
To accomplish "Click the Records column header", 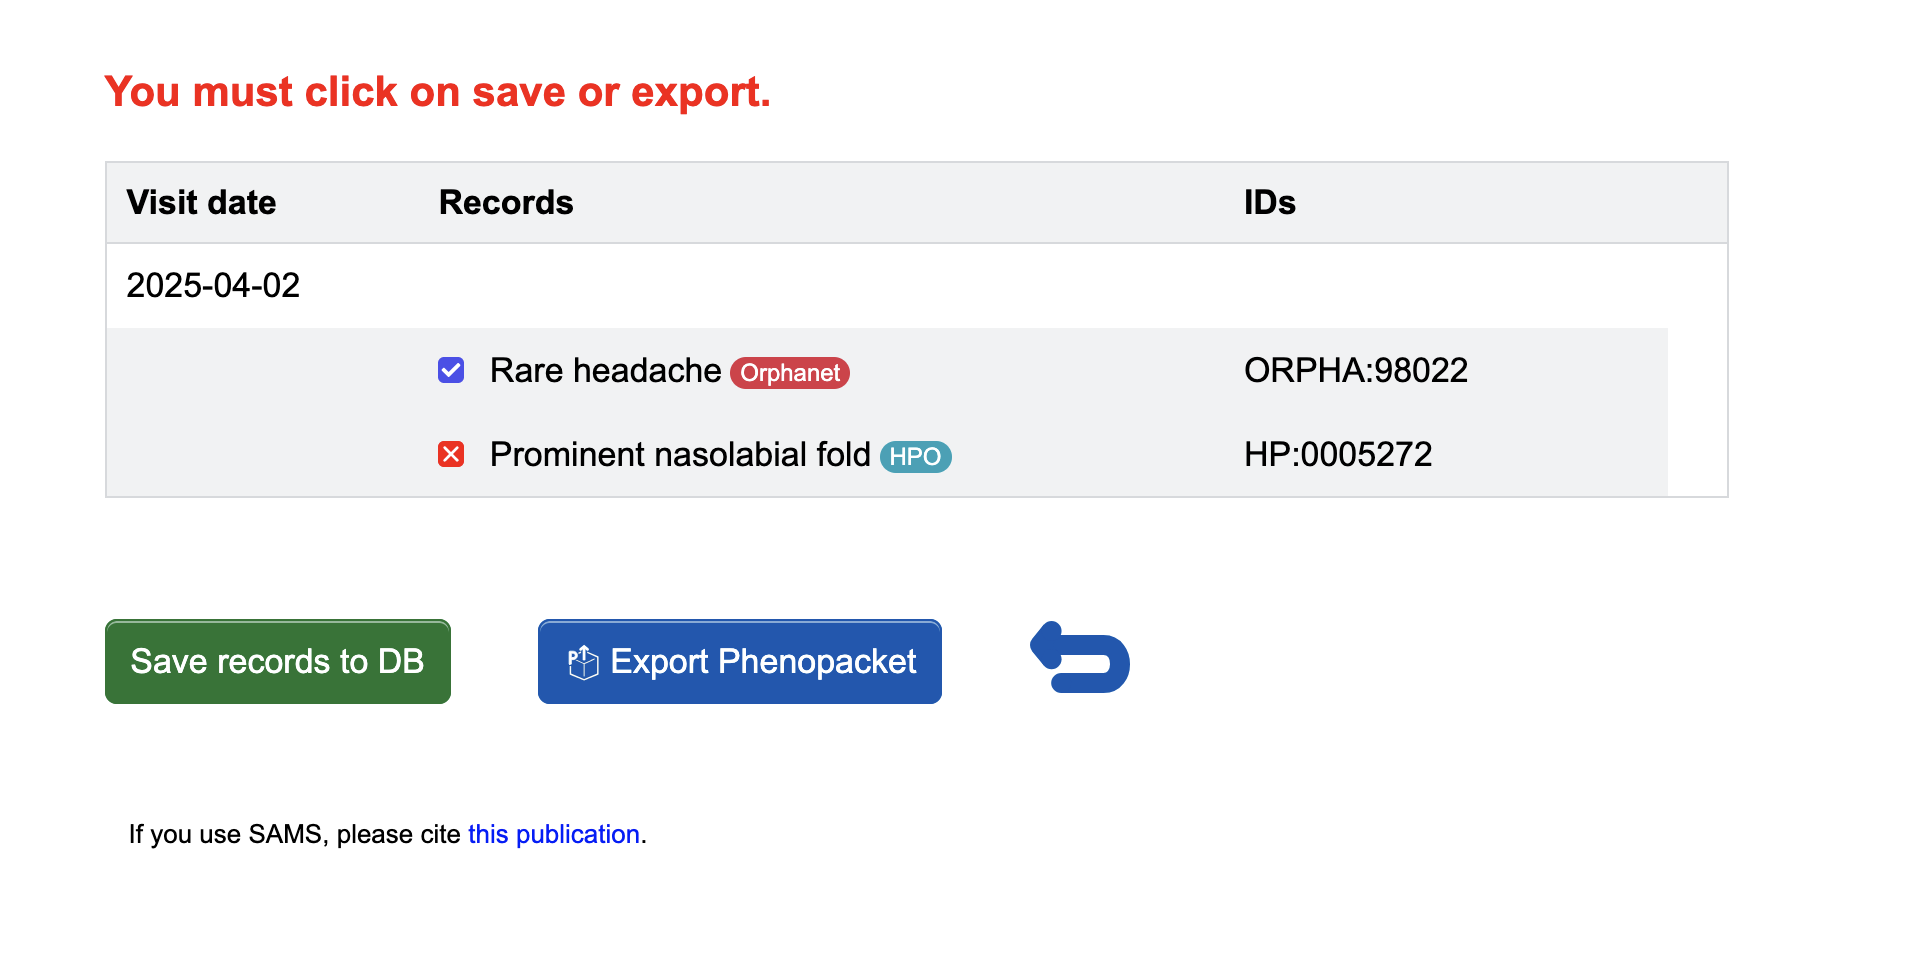I will click(x=506, y=203).
